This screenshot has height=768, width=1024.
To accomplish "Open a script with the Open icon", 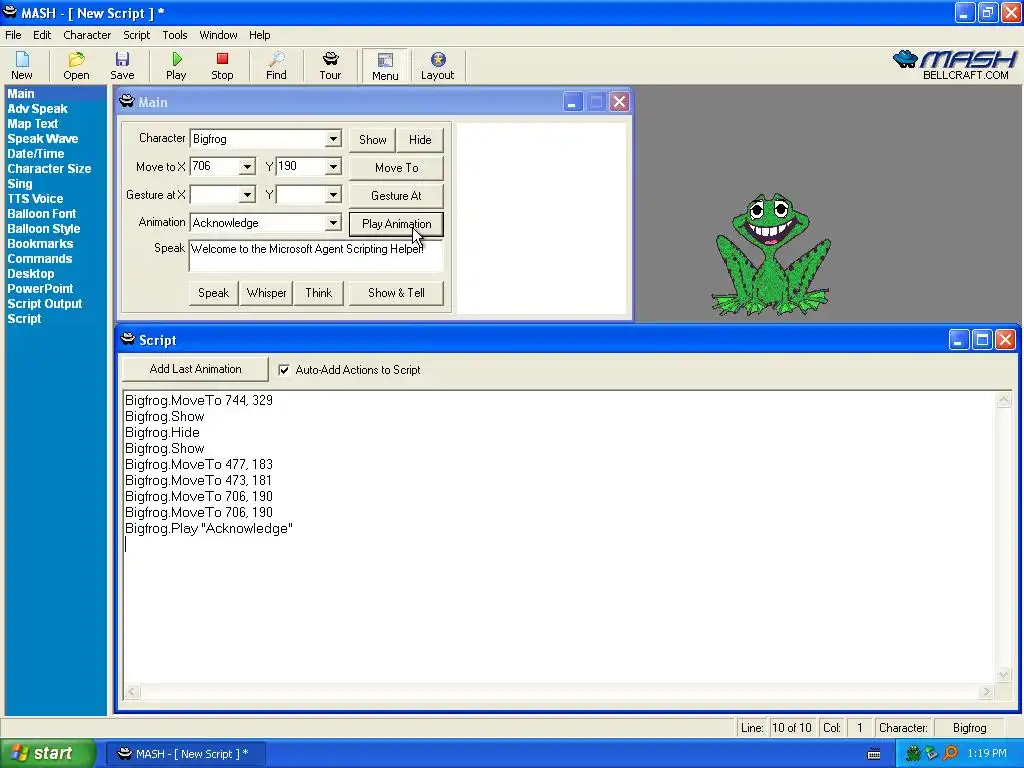I will tap(76, 65).
